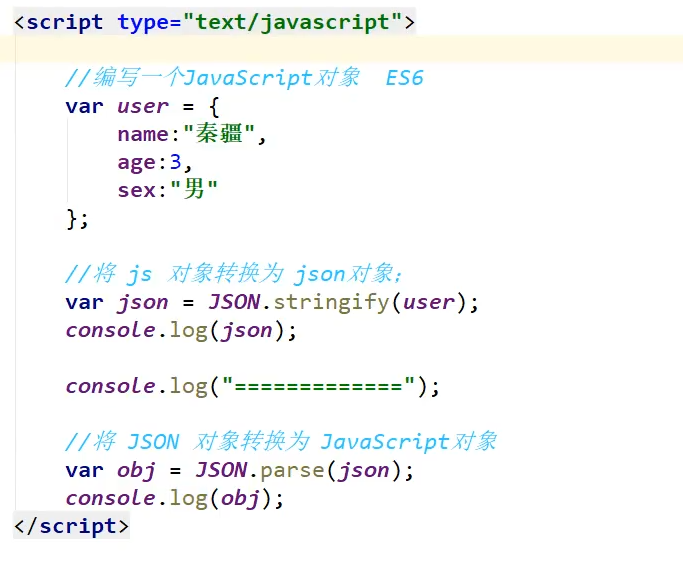The height and width of the screenshot is (579, 683).
Task: Click the highlighted empty line below script tag
Action: [x=342, y=49]
